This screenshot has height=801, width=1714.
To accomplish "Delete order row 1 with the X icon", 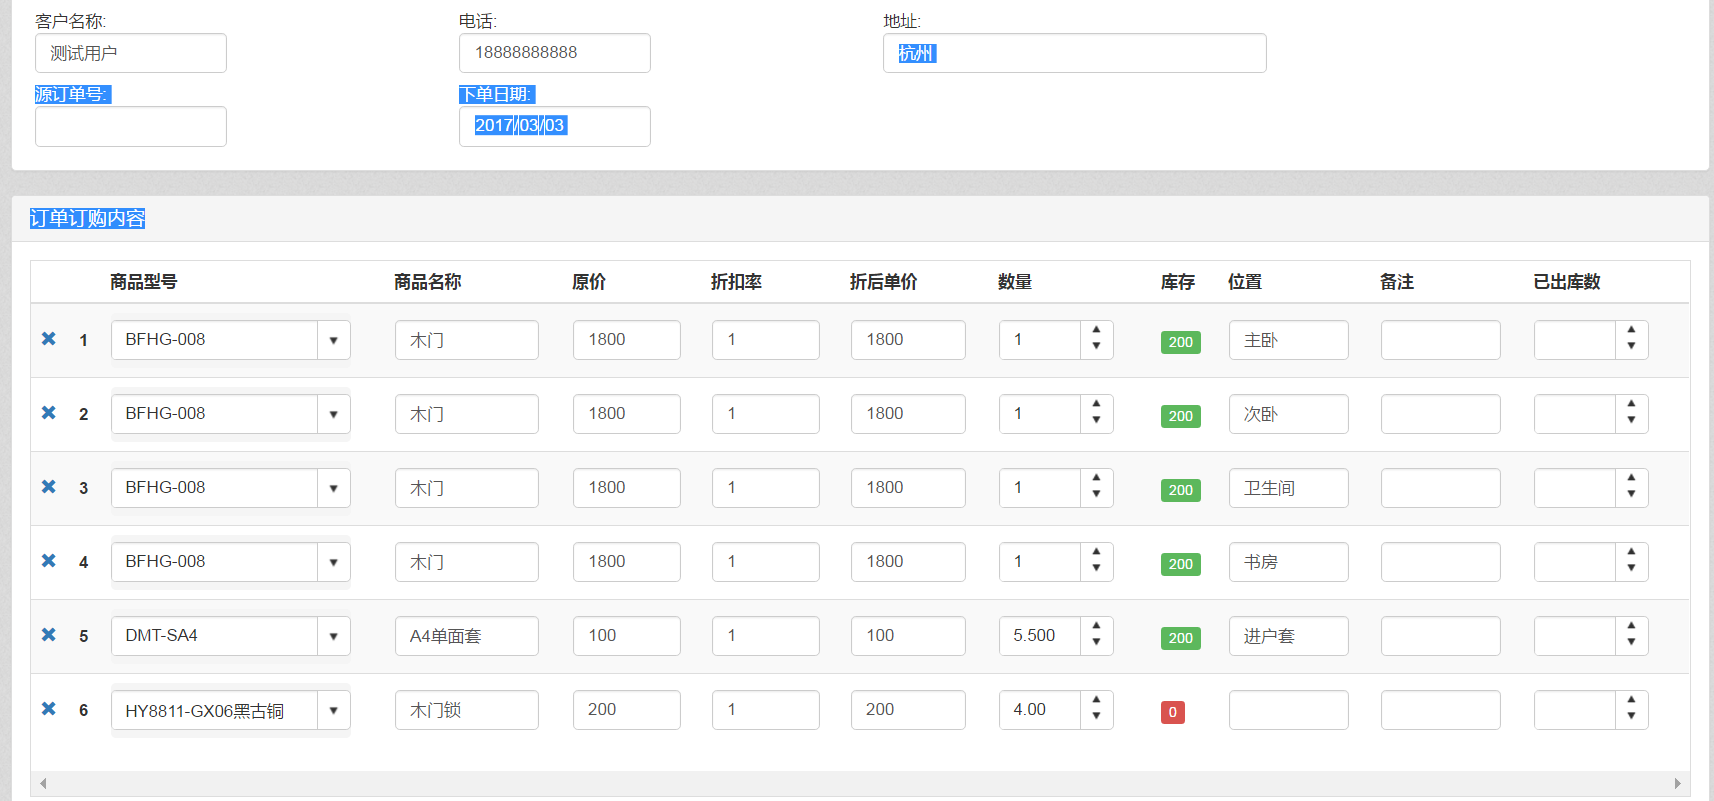I will 48,339.
